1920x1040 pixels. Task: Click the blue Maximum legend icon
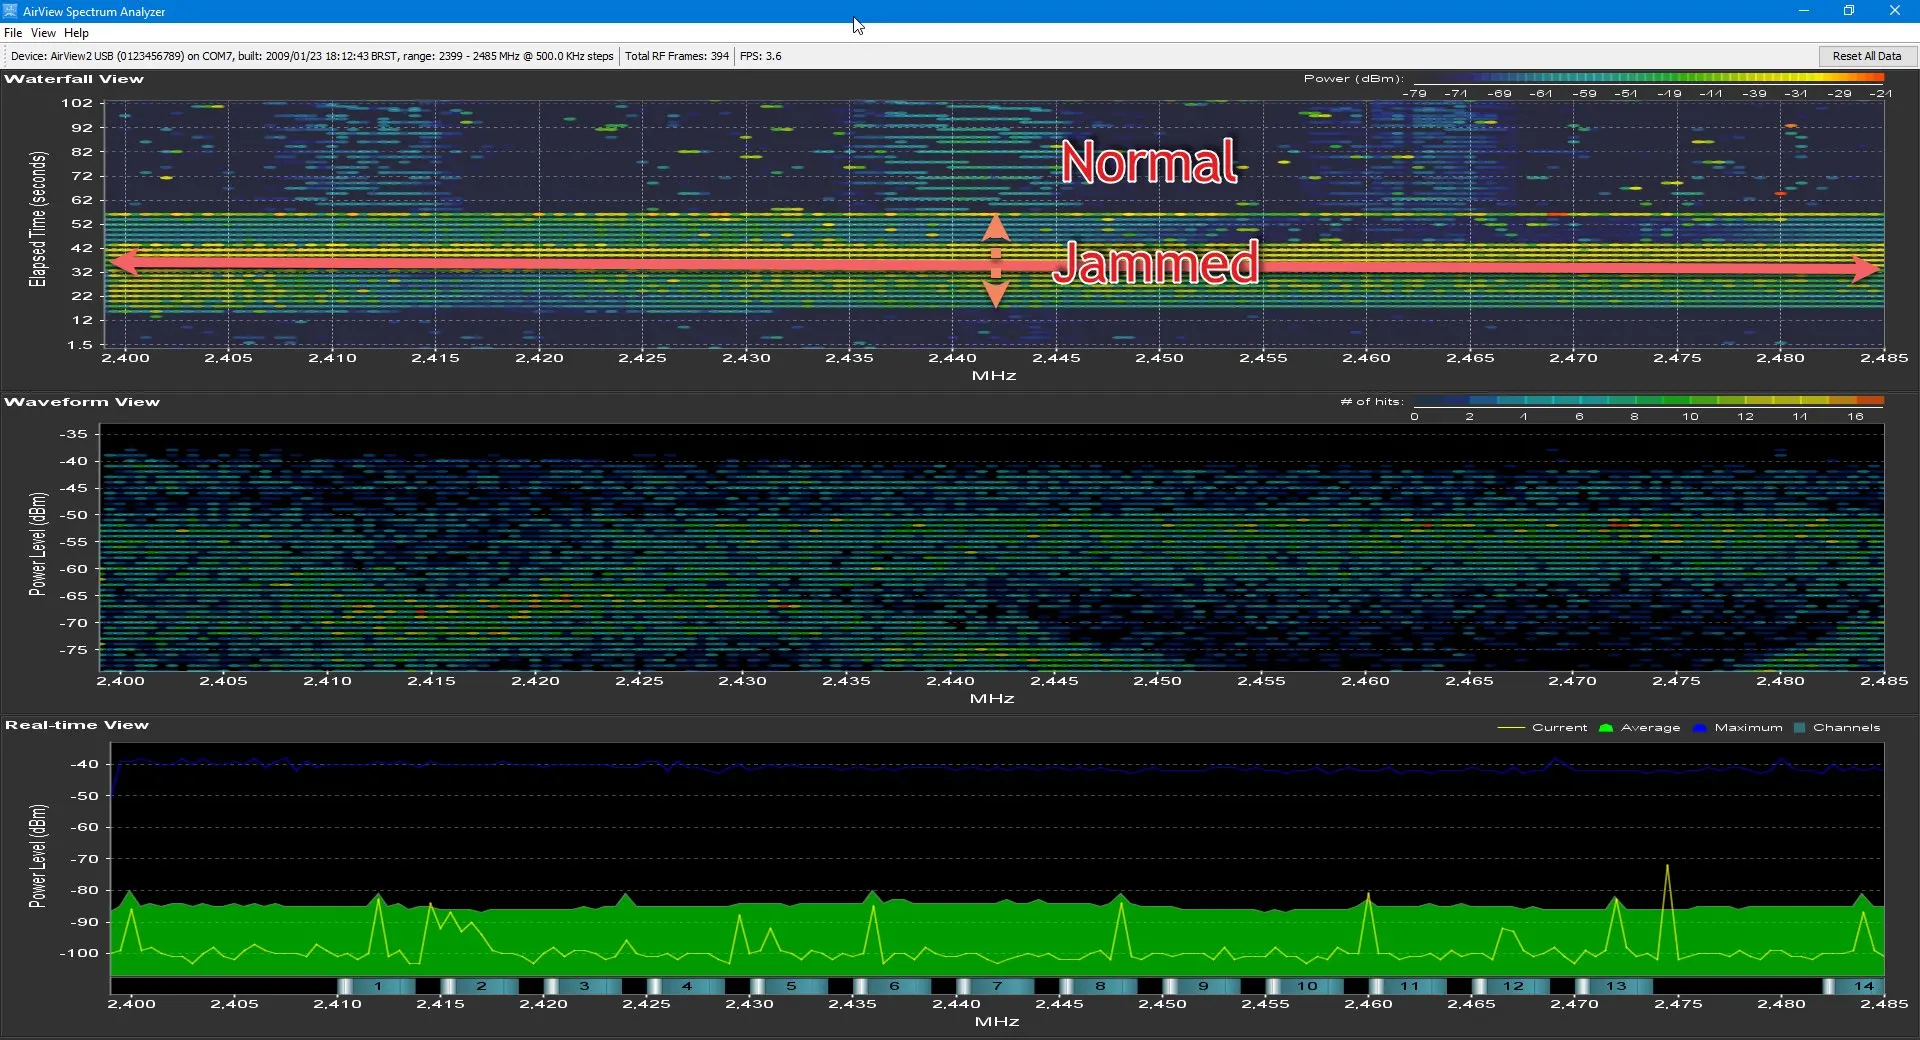pyautogui.click(x=1699, y=728)
